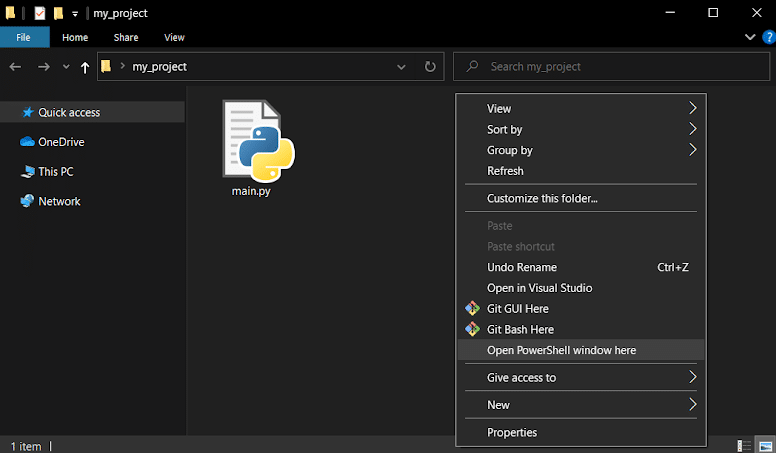The image size is (776, 453).
Task: Expand the address bar history dropdown
Action: click(401, 67)
